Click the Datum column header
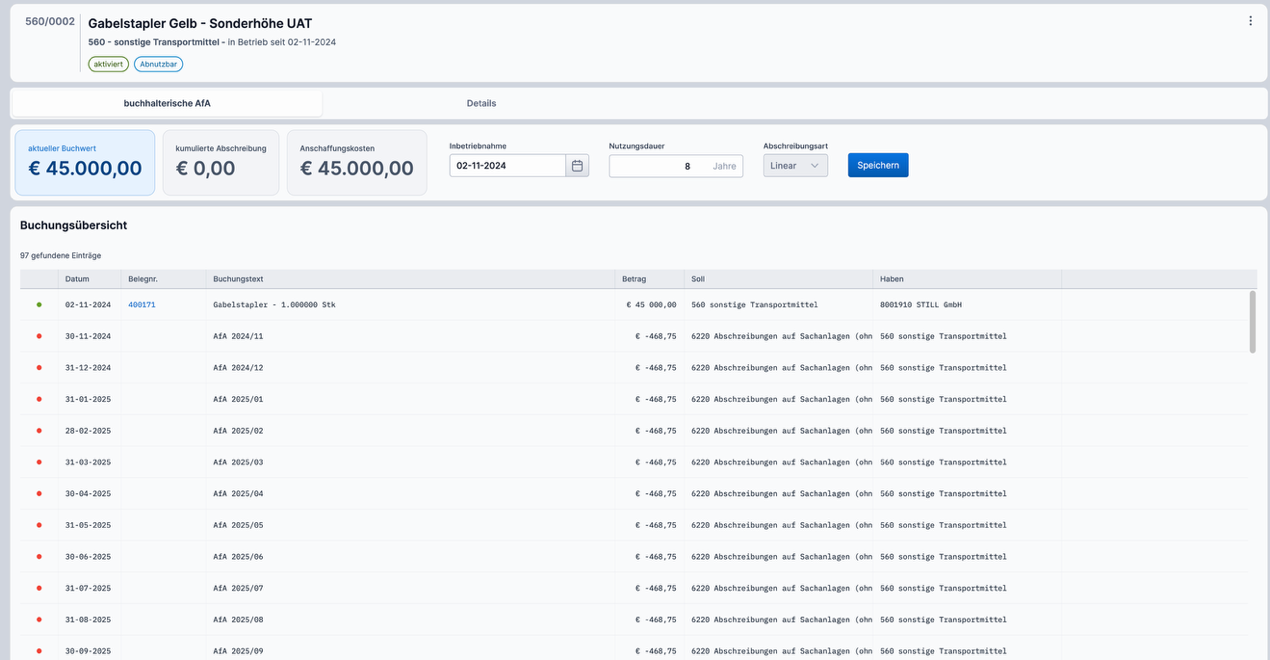 (77, 279)
